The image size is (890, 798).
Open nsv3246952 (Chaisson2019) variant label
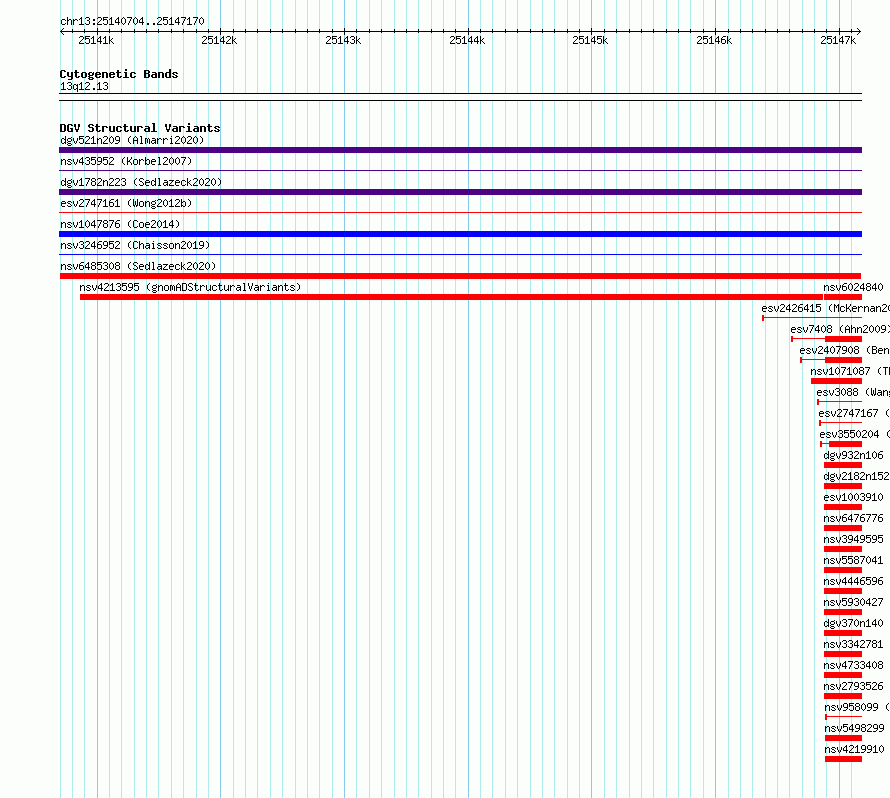pos(135,245)
